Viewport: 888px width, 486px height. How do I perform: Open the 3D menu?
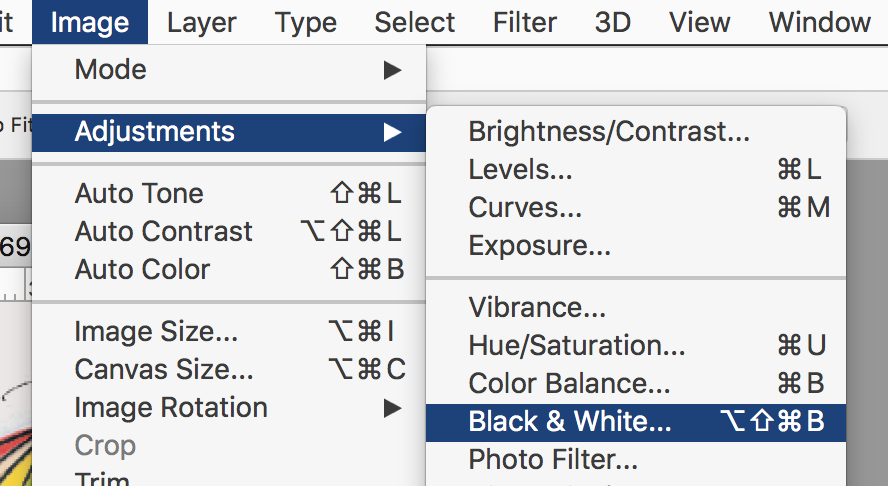pos(613,22)
